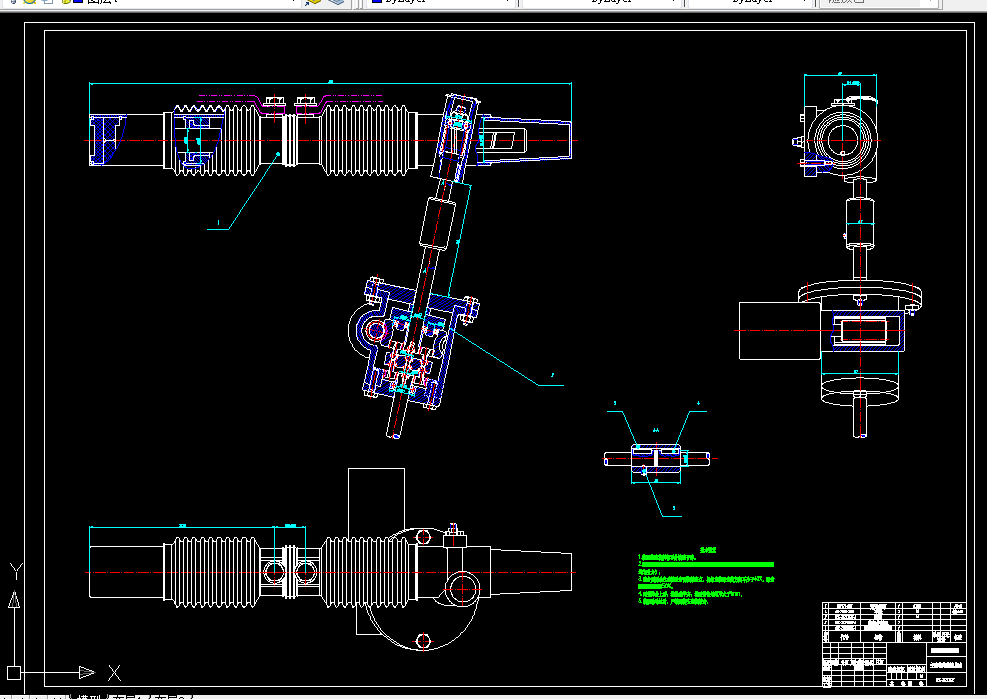The width and height of the screenshot is (987, 699).
Task: Click the UCS Y axis label
Action: 16,571
